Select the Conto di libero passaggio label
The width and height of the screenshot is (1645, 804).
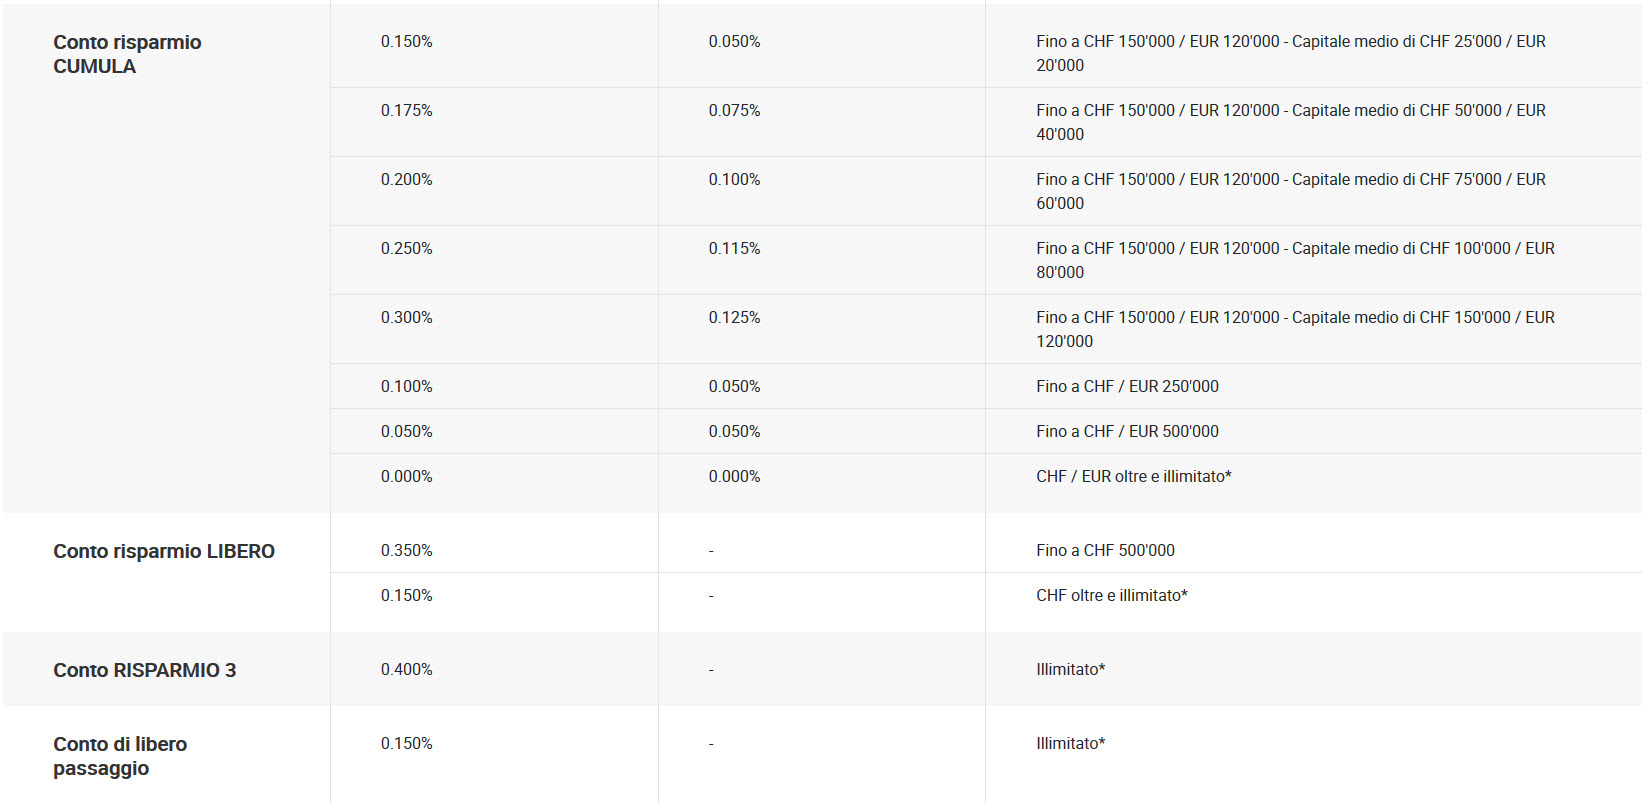[120, 756]
